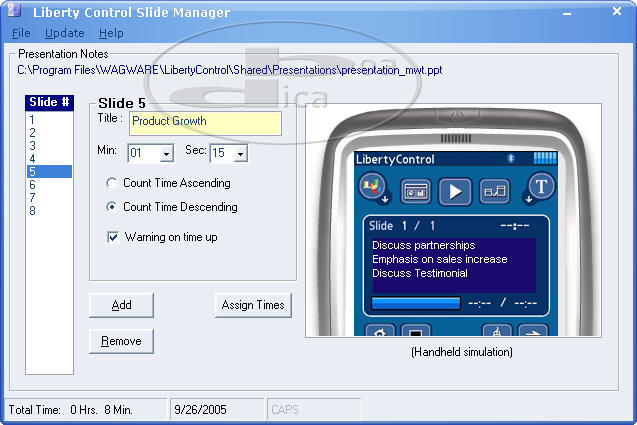Click the battery level indicator on handheld
This screenshot has height=425, width=637.
point(544,159)
